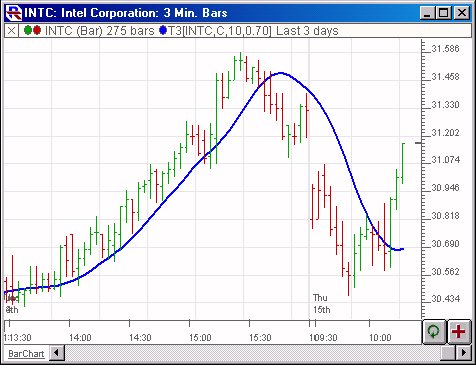The width and height of the screenshot is (476, 365).
Task: Select the T3[INTC,C,10,0.70] indicator legend
Action: click(x=219, y=31)
